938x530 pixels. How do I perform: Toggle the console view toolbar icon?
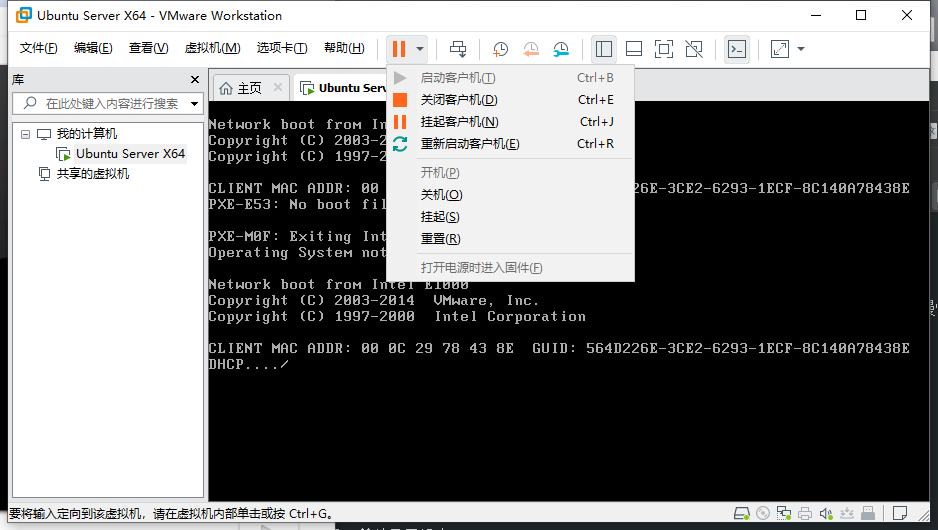coord(736,49)
